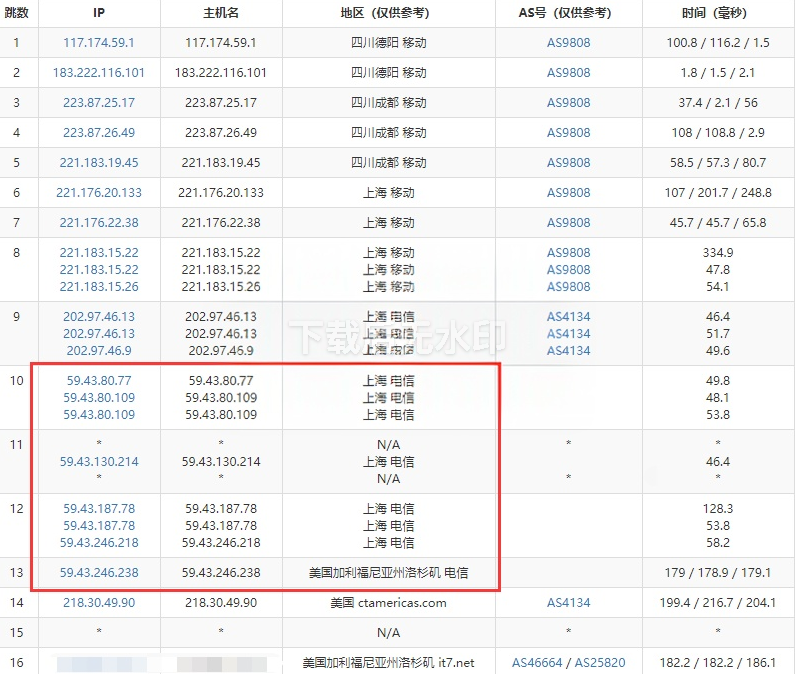Open the 223.87.25.17 IP address link

(98, 103)
